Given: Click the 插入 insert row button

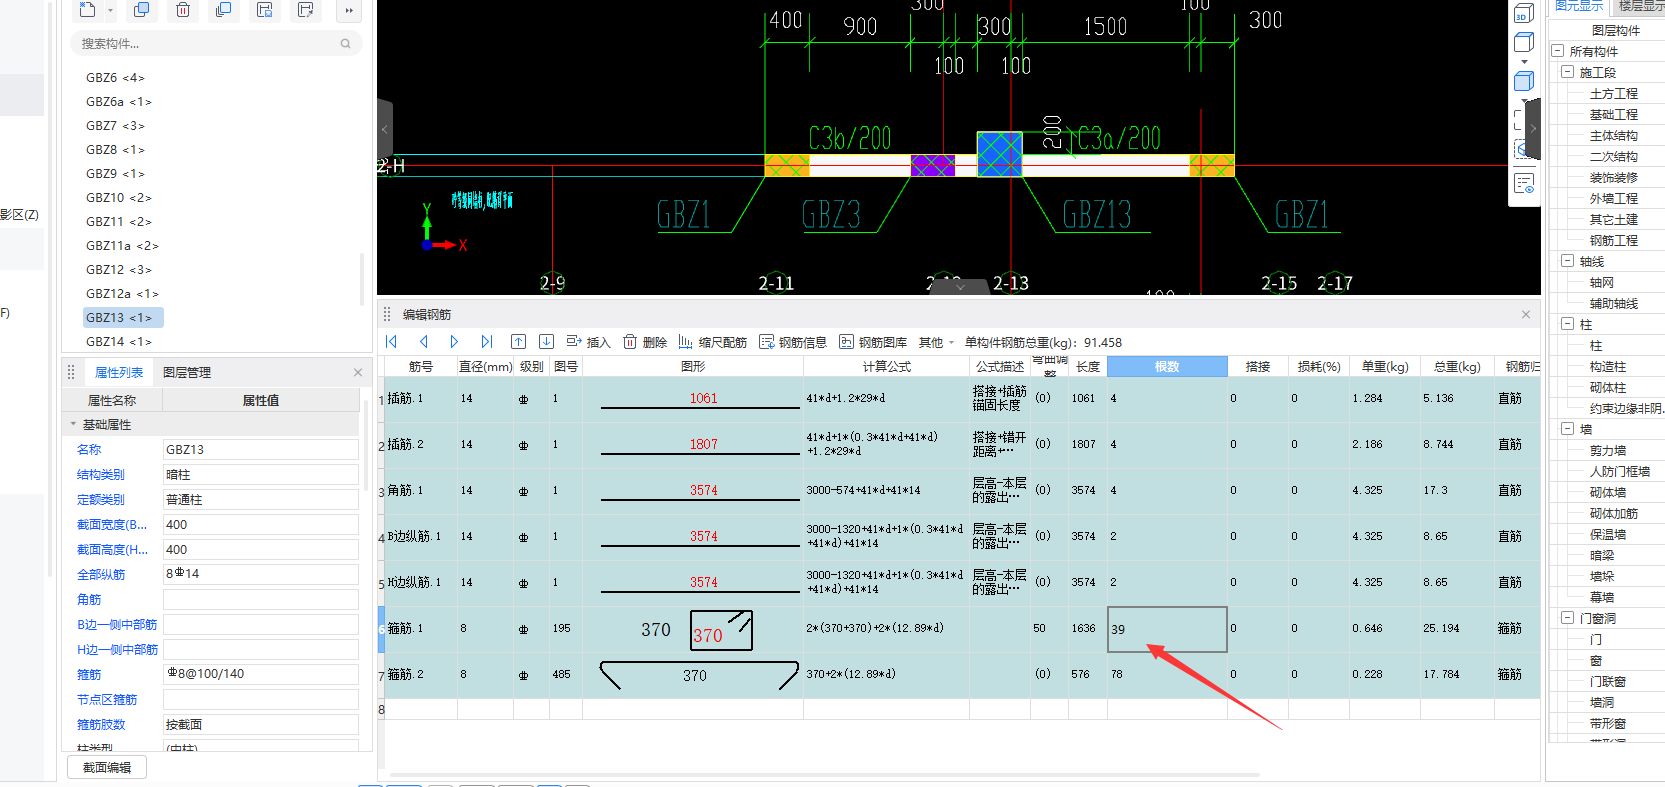Looking at the screenshot, I should pos(588,342).
